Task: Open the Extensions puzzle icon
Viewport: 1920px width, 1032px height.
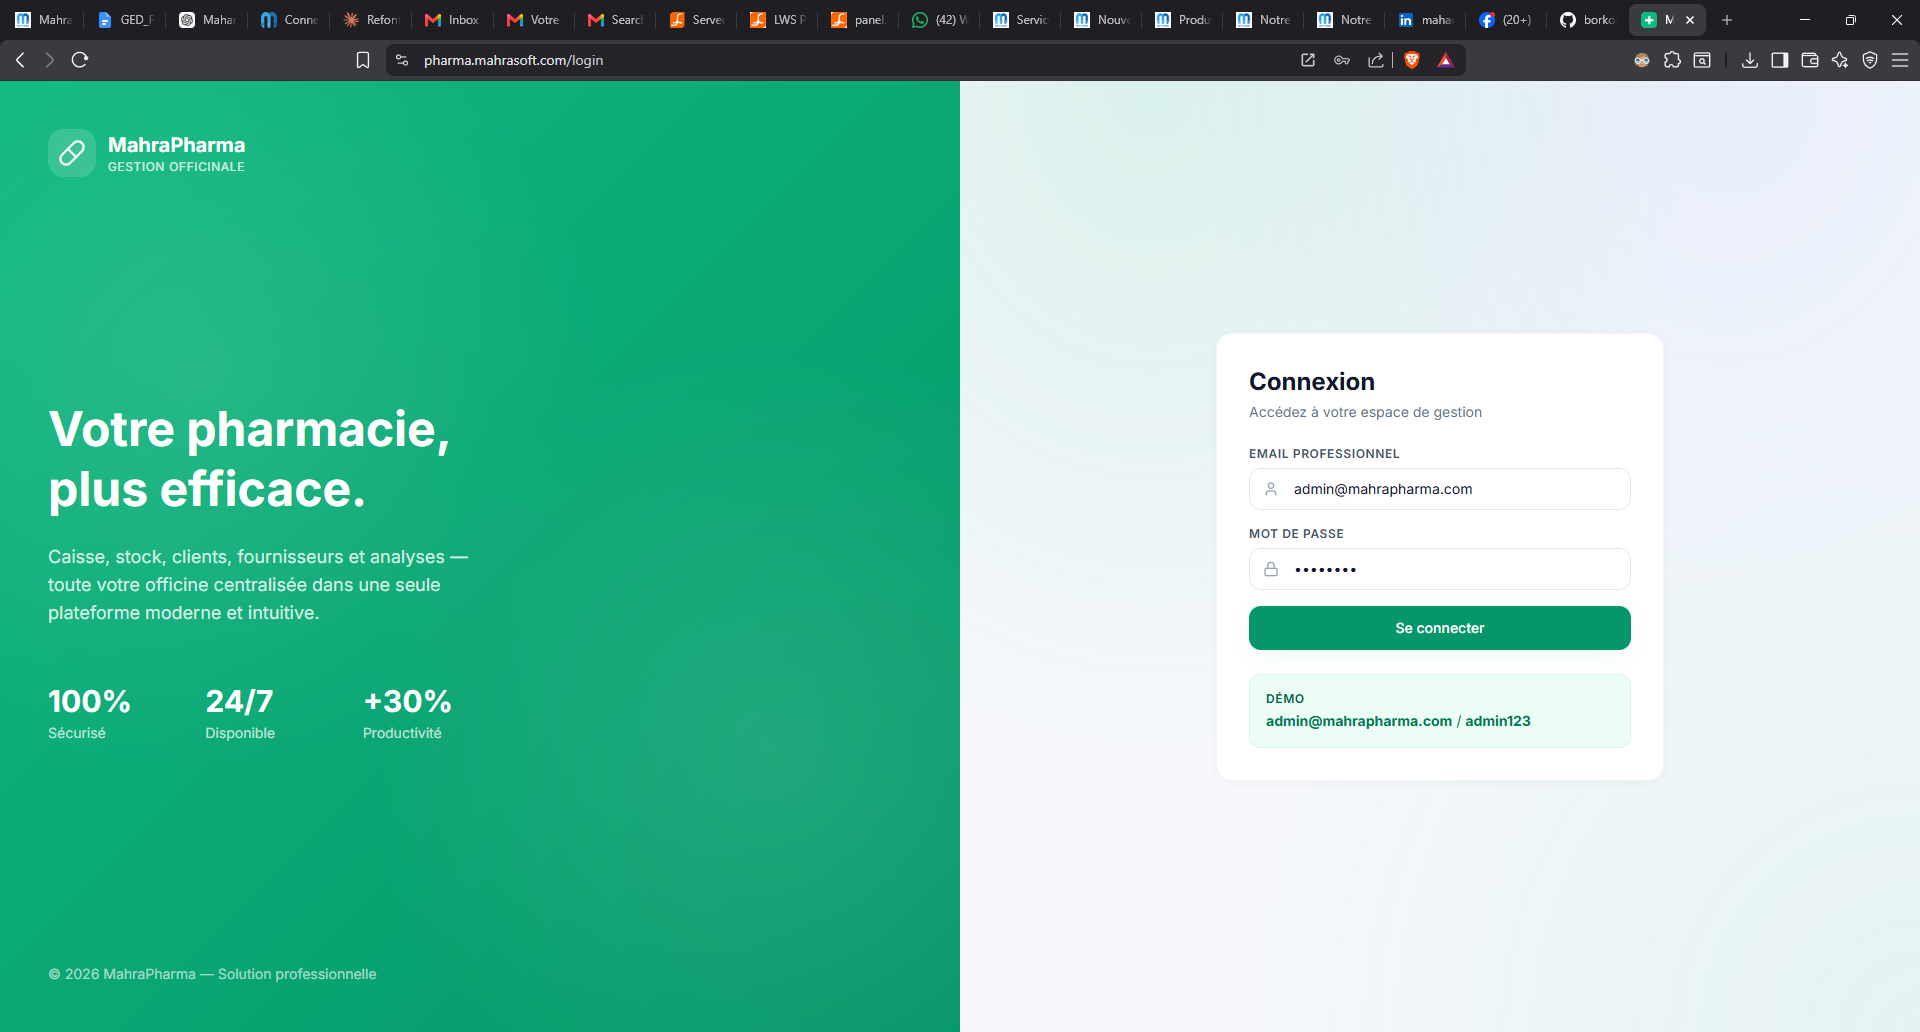Action: (1672, 60)
